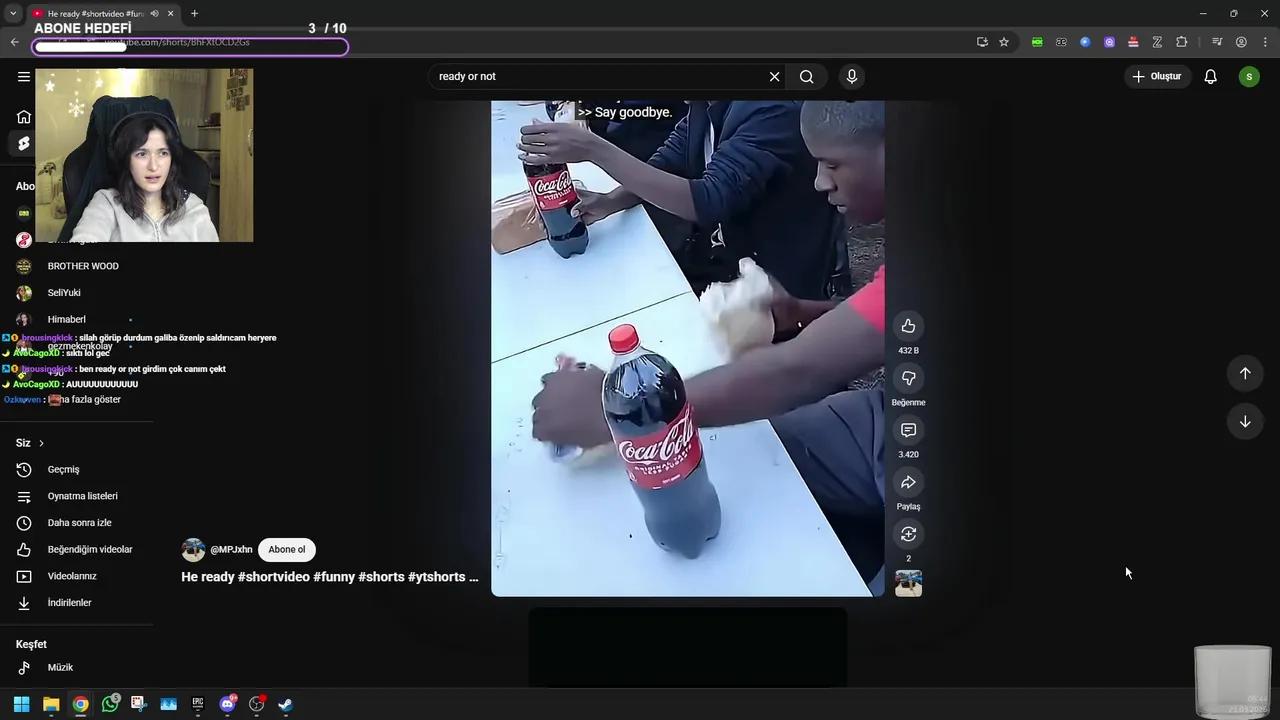Open İndirilenler in the sidebar
Image resolution: width=1280 pixels, height=720 pixels.
76,603
